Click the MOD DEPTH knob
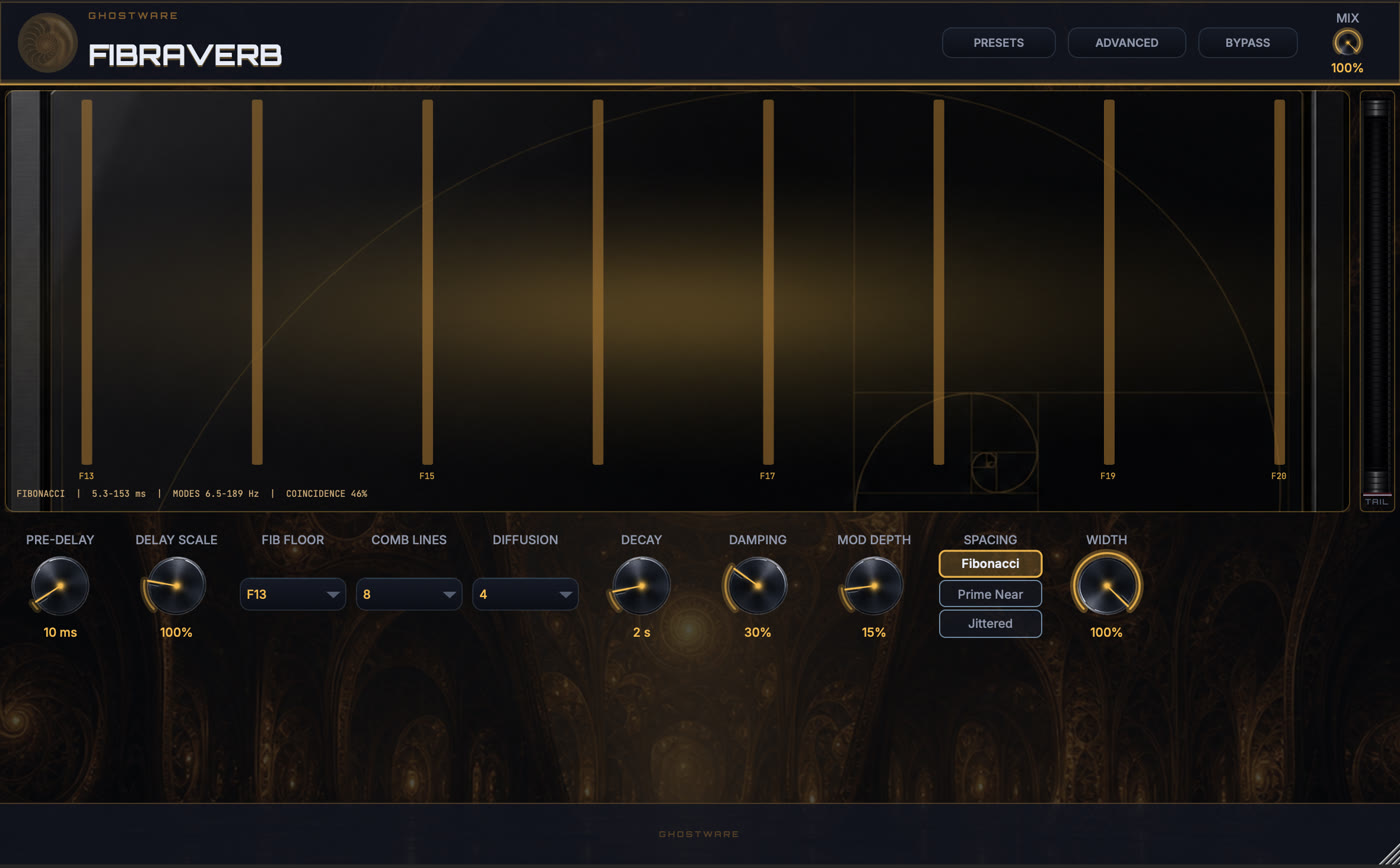 [874, 586]
